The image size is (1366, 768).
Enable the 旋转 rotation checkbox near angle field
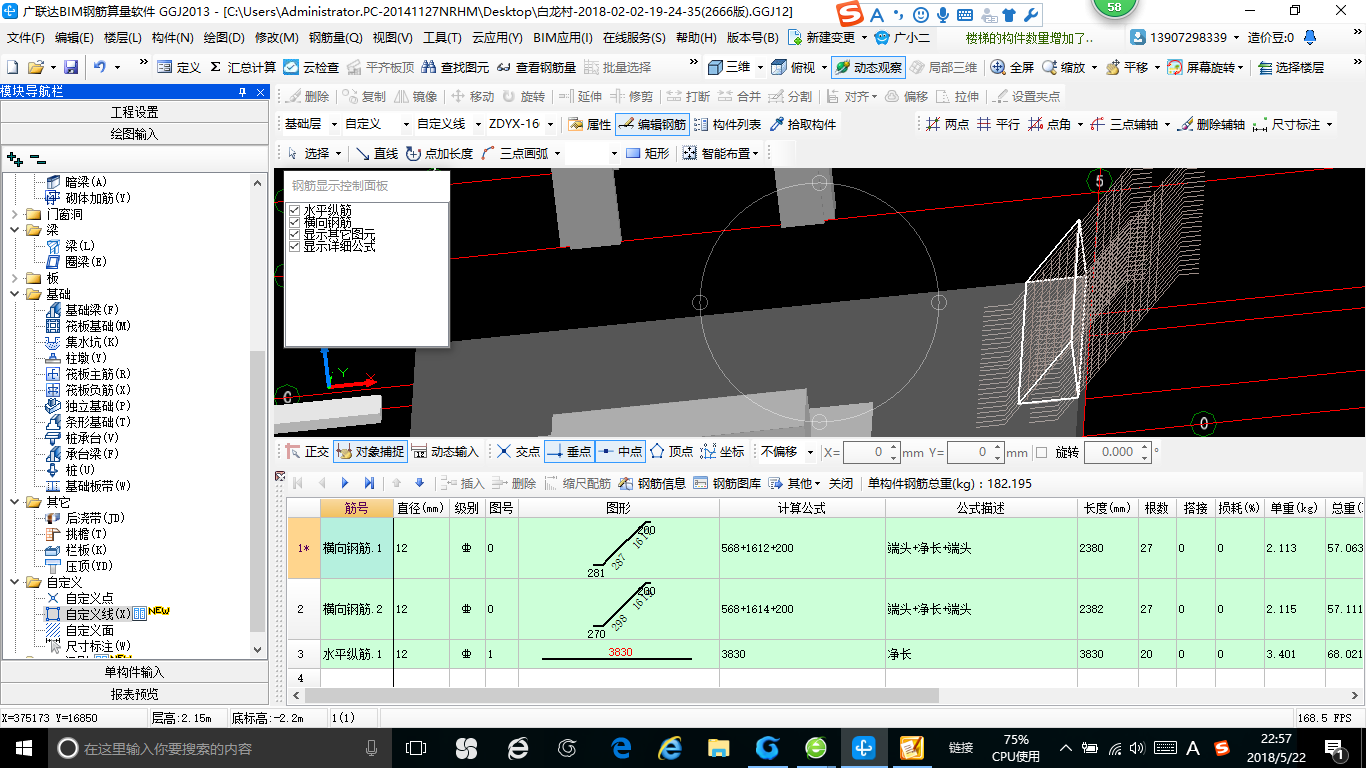[1041, 452]
